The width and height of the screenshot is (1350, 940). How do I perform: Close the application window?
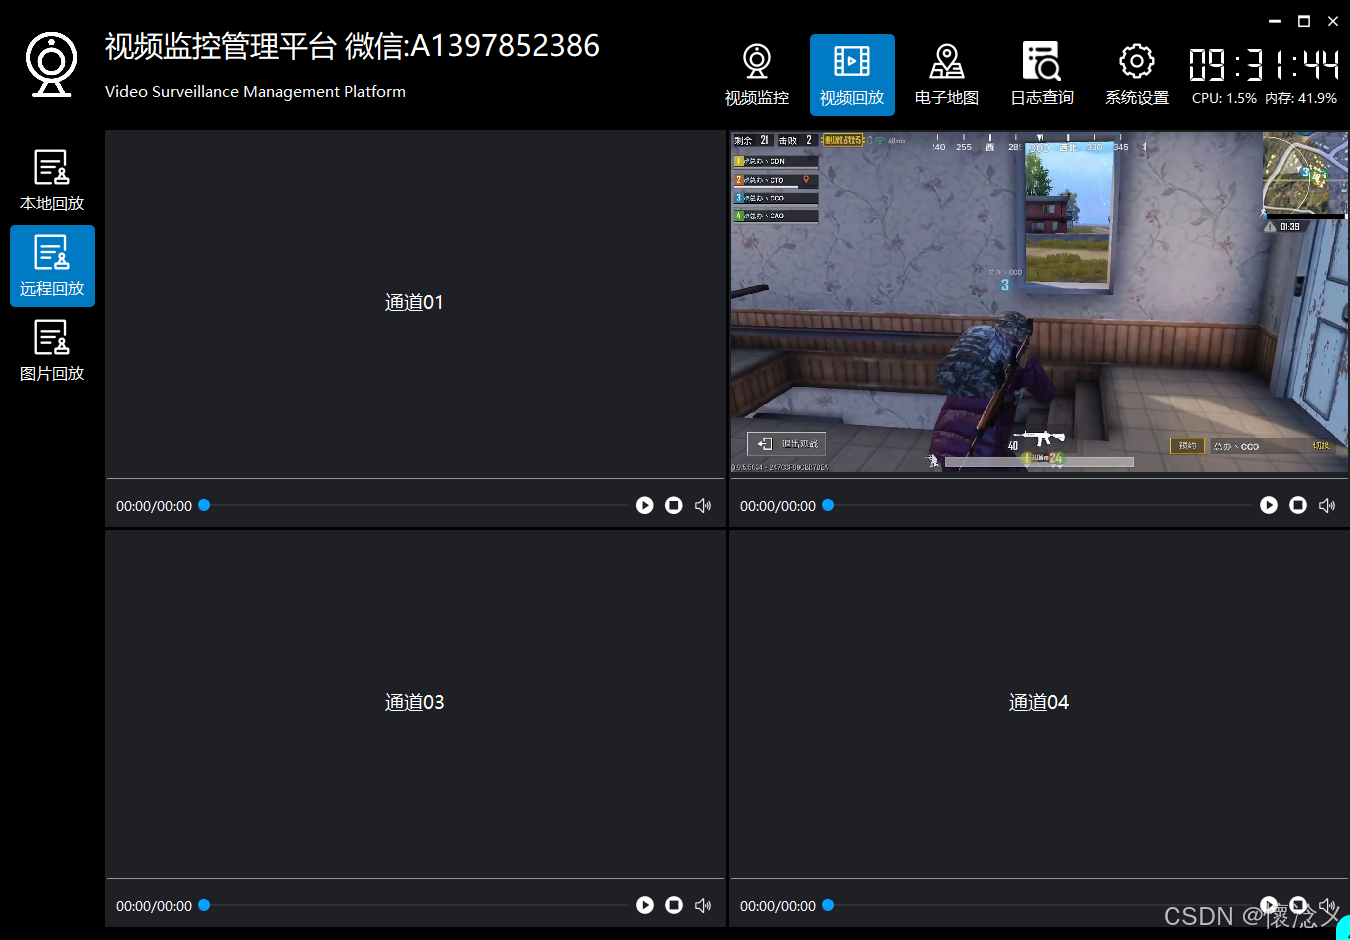[1333, 20]
